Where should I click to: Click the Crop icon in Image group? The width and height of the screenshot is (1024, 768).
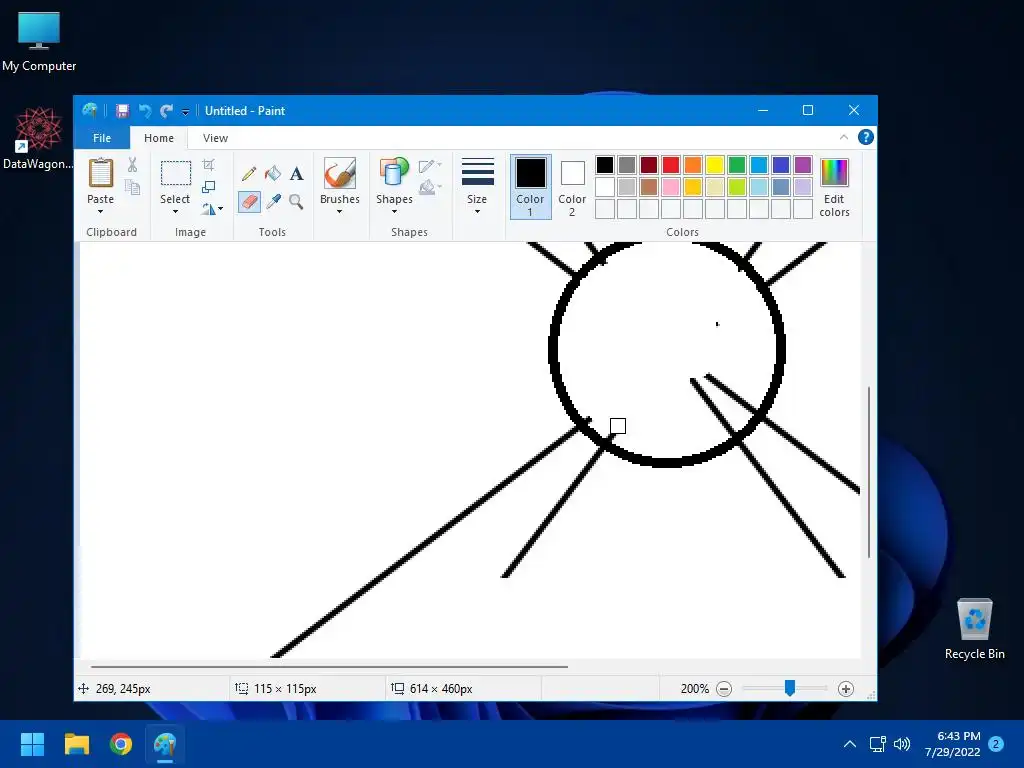(208, 165)
